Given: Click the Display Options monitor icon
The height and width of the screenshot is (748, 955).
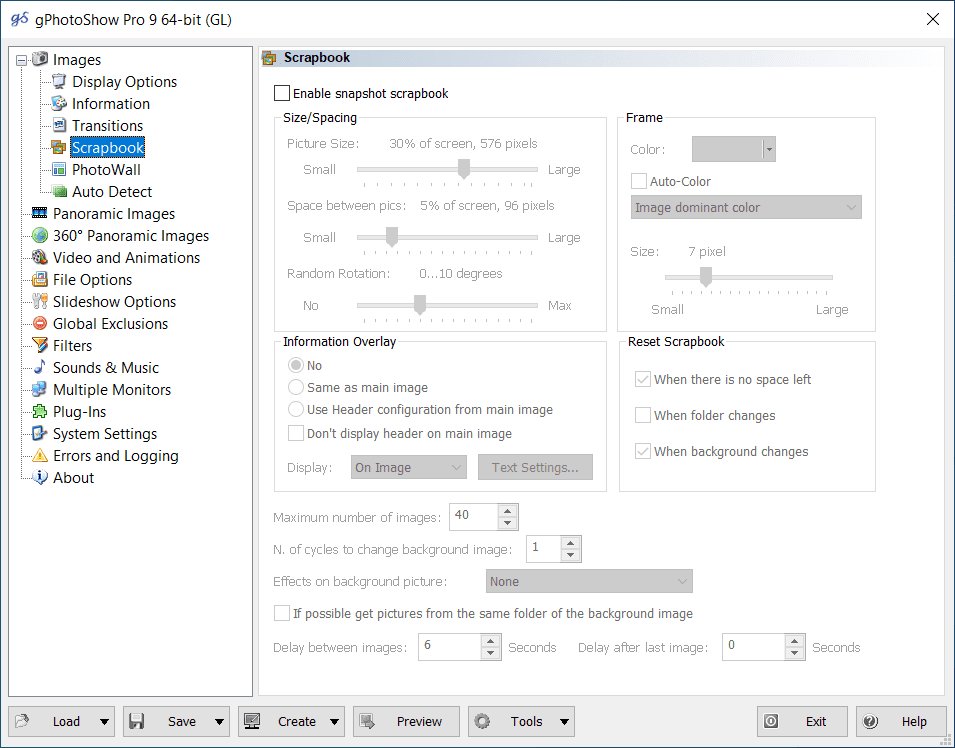Looking at the screenshot, I should coord(59,81).
